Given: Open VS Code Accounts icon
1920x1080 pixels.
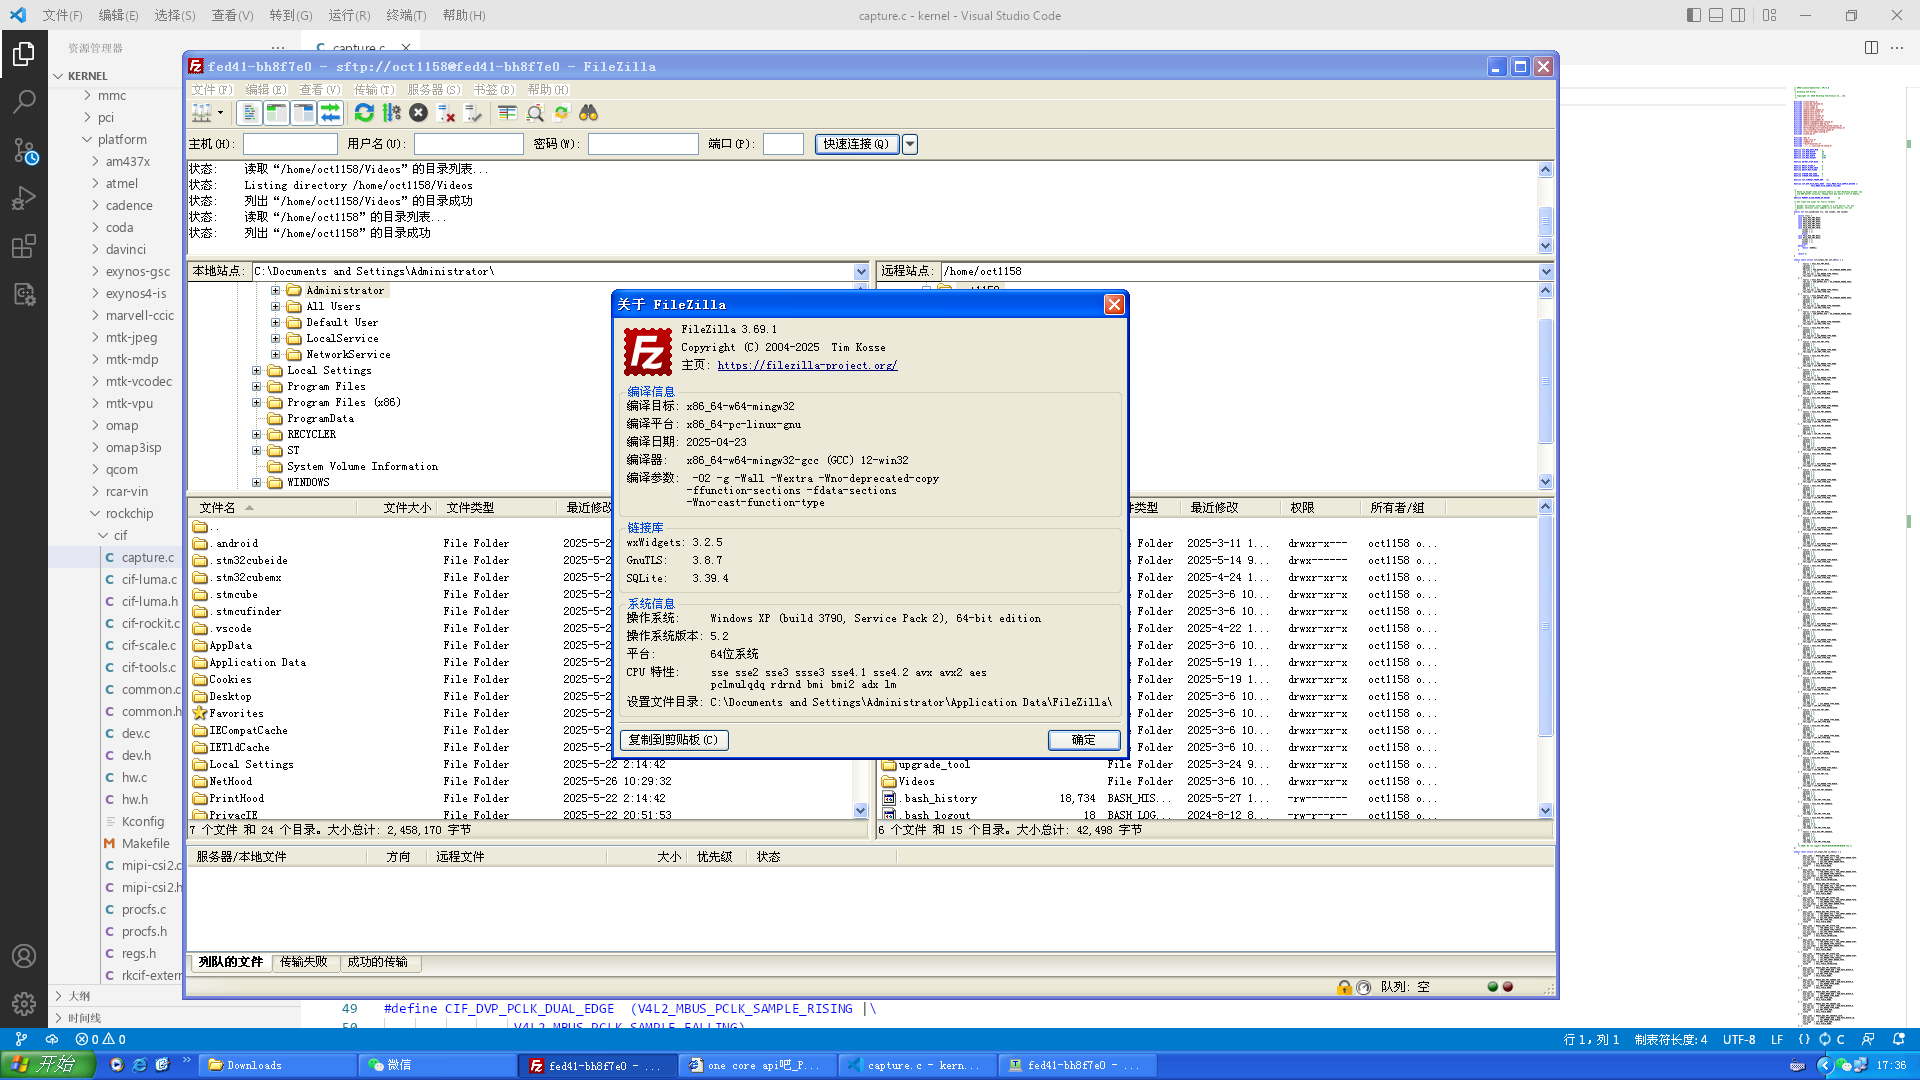Looking at the screenshot, I should tap(24, 956).
